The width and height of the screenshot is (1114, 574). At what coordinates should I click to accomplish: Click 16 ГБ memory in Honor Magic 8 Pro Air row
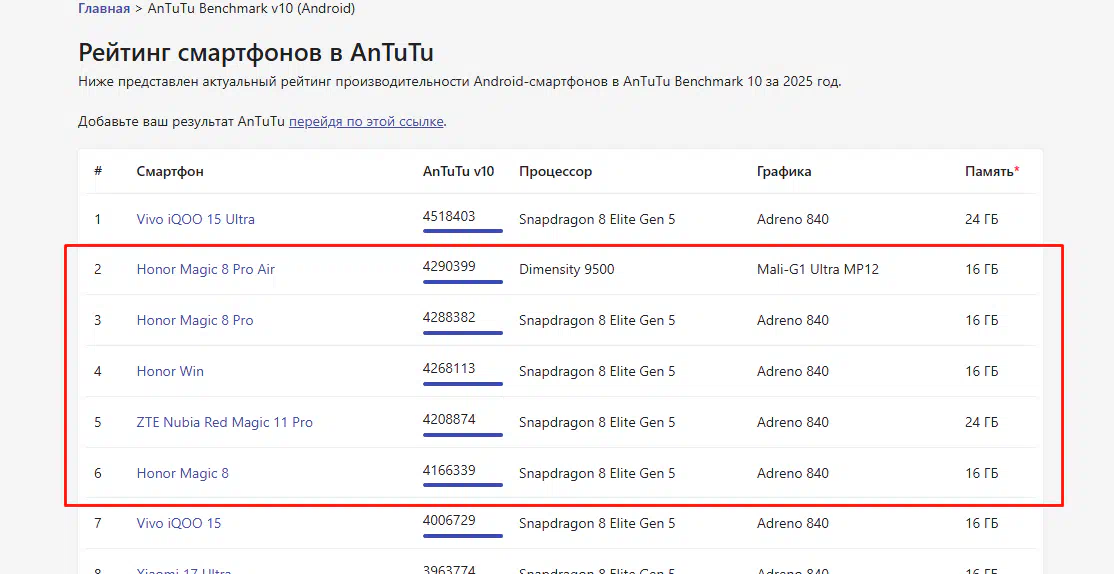click(x=981, y=270)
